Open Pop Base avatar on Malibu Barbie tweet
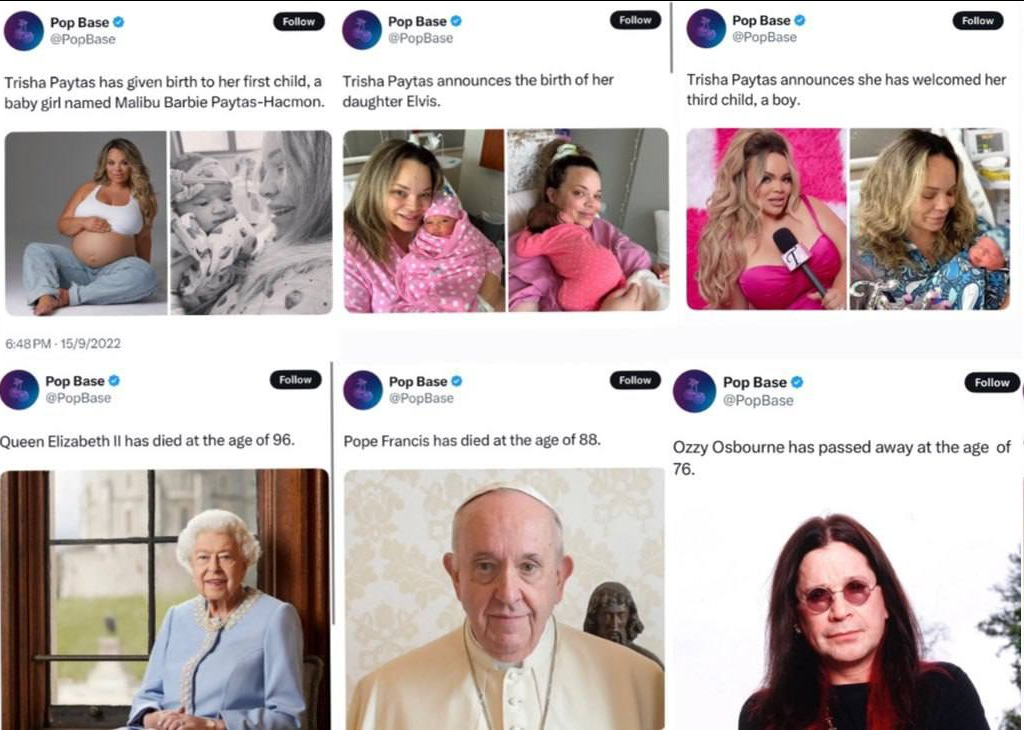 24,31
